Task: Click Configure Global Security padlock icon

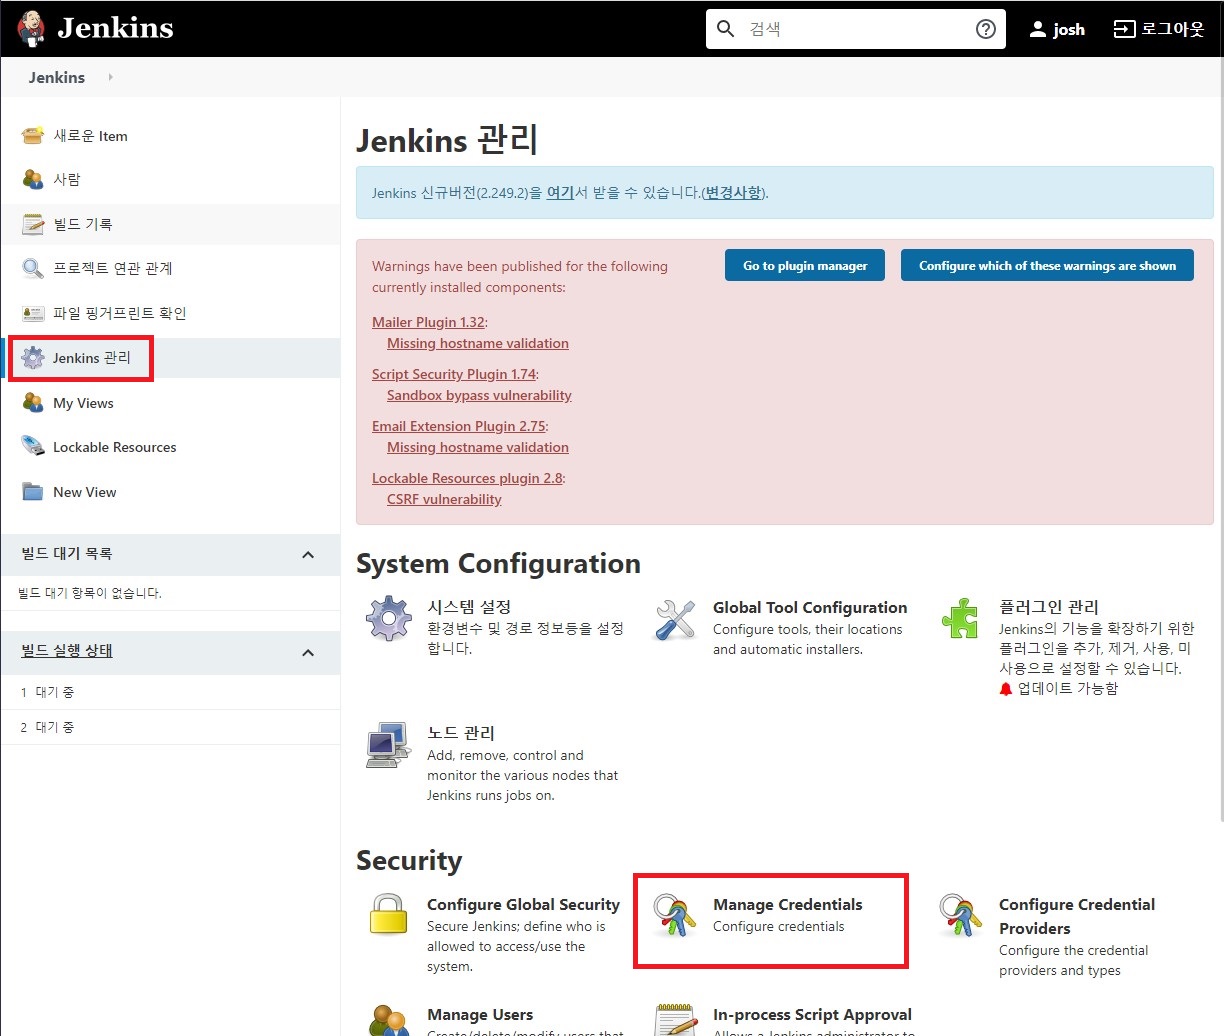Action: tap(389, 915)
